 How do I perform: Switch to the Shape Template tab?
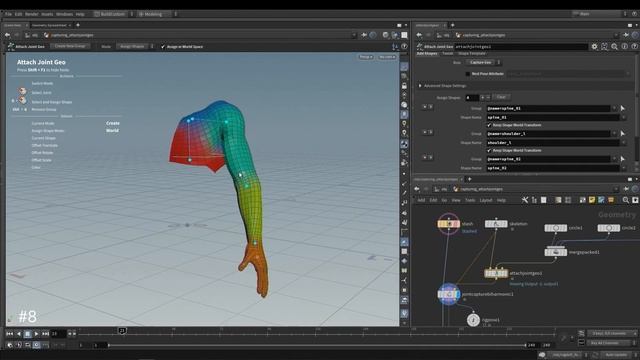click(471, 53)
